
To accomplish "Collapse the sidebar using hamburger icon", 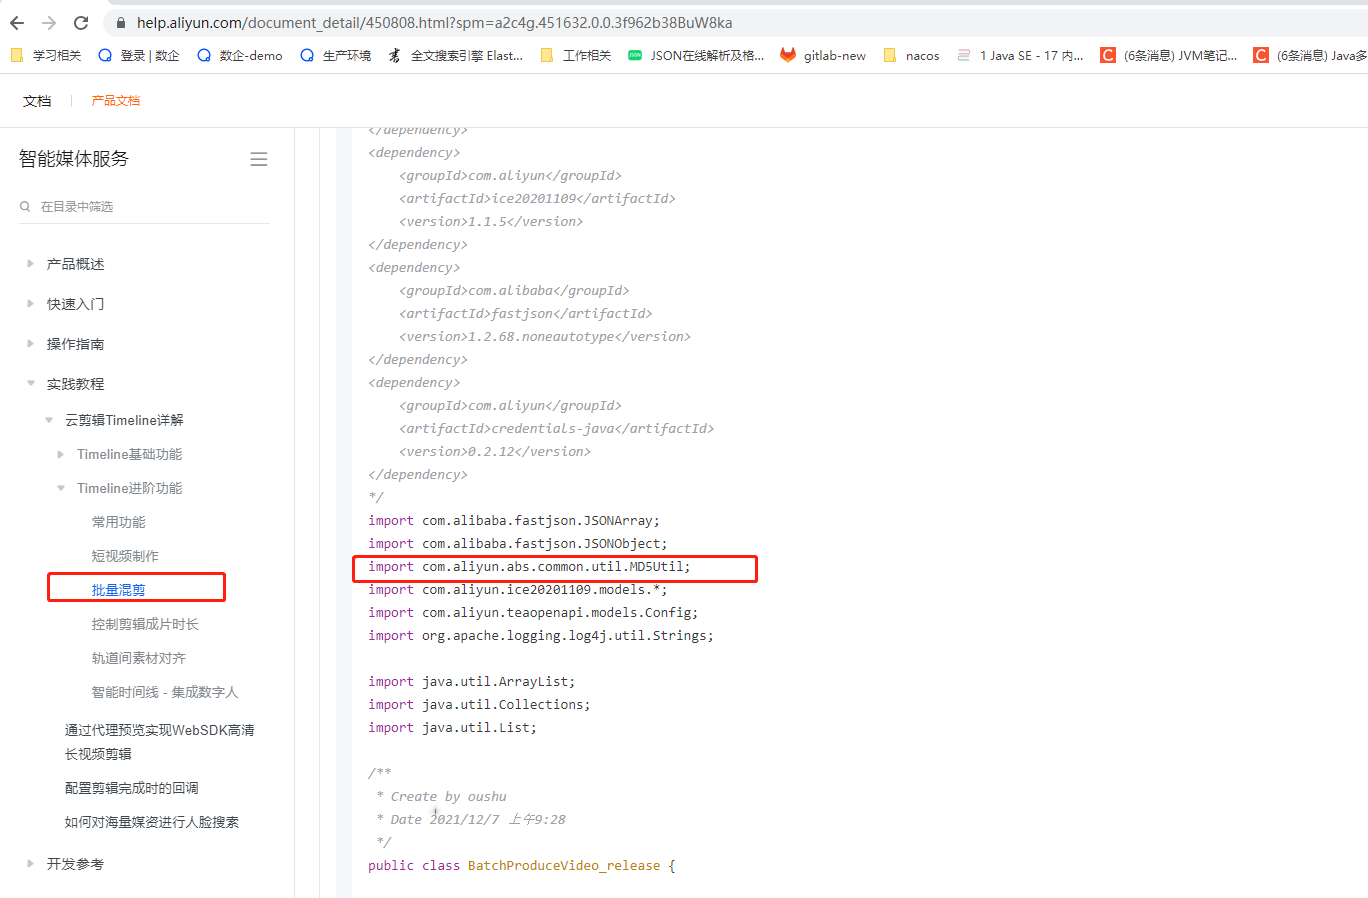I will pos(259,159).
